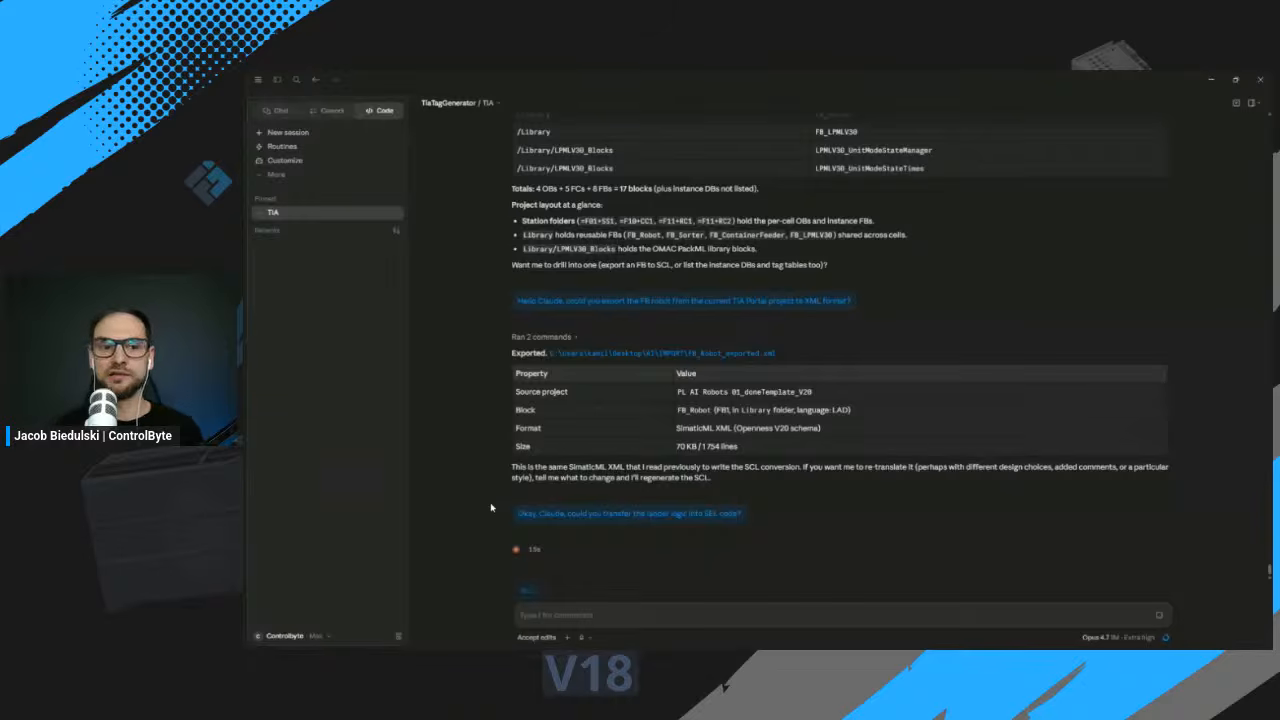Image resolution: width=1280 pixels, height=720 pixels.
Task: Start a New session
Action: click(x=282, y=133)
